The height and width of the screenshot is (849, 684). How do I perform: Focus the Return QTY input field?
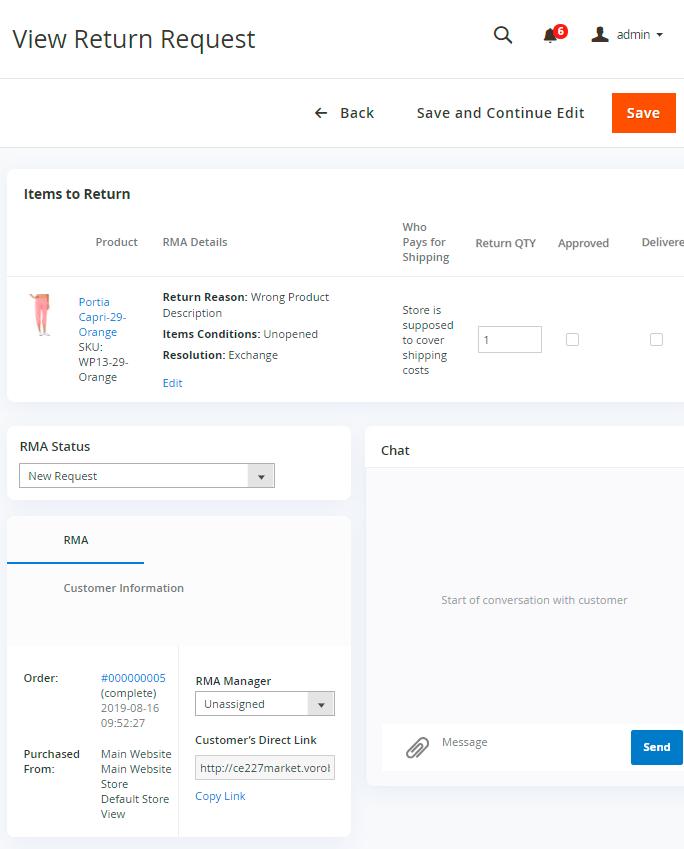509,339
